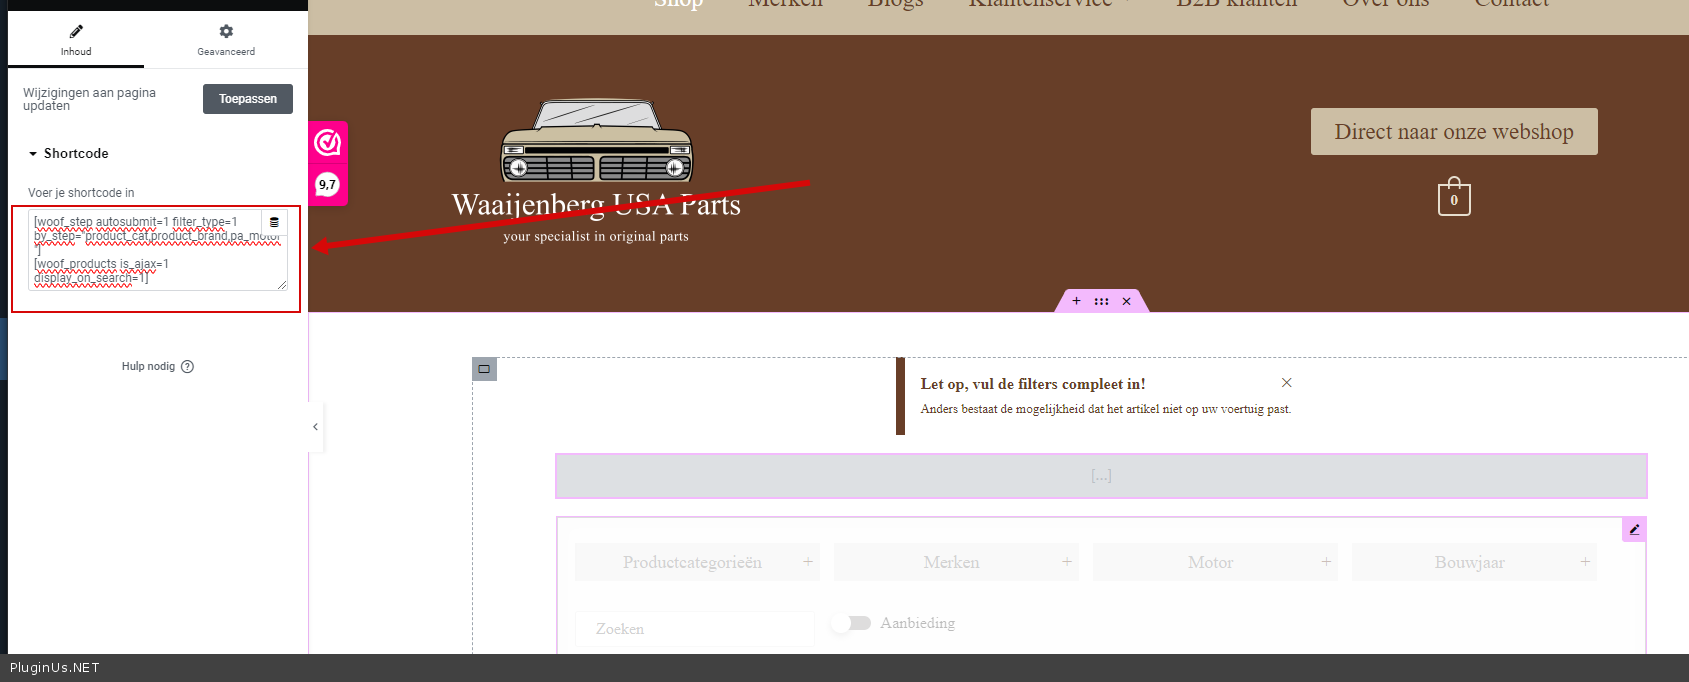Open the shopping cart icon

(x=1454, y=197)
